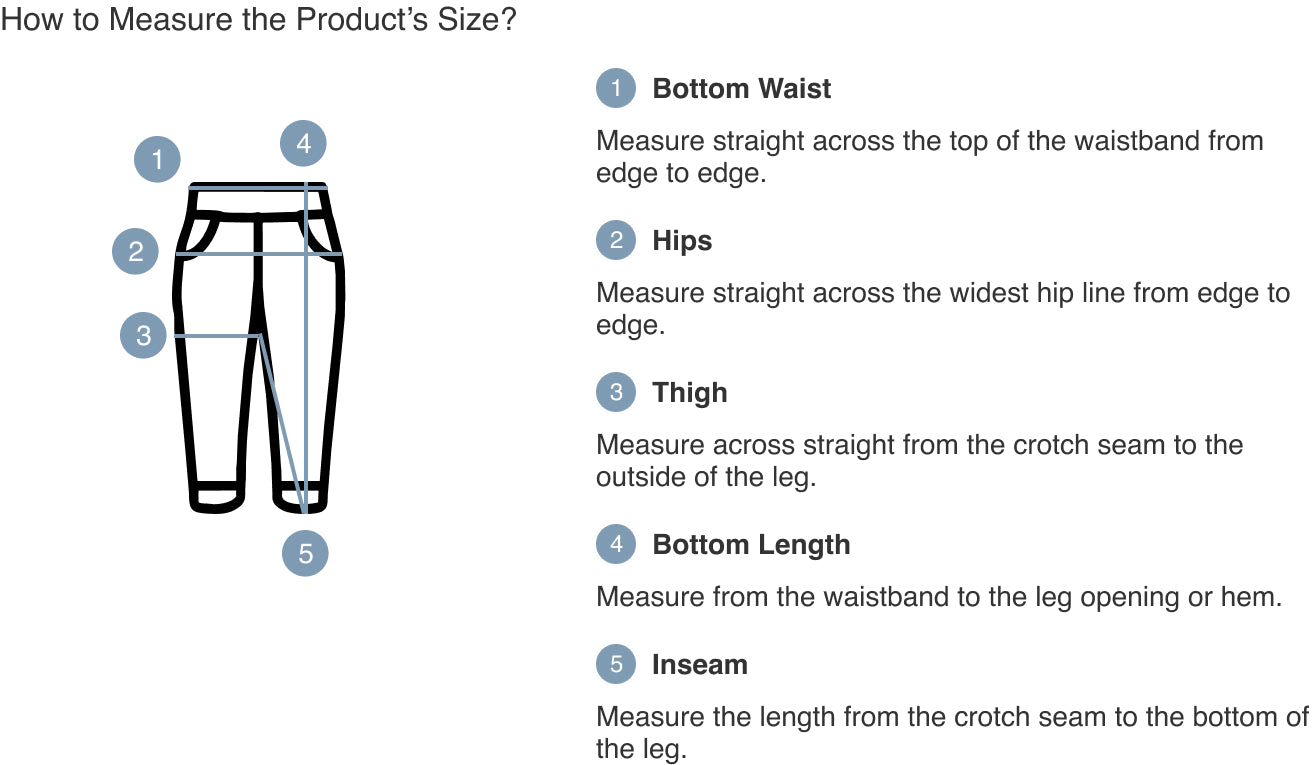Click the number 2 badge beside Hips
This screenshot has width=1312, height=765.
(x=616, y=240)
